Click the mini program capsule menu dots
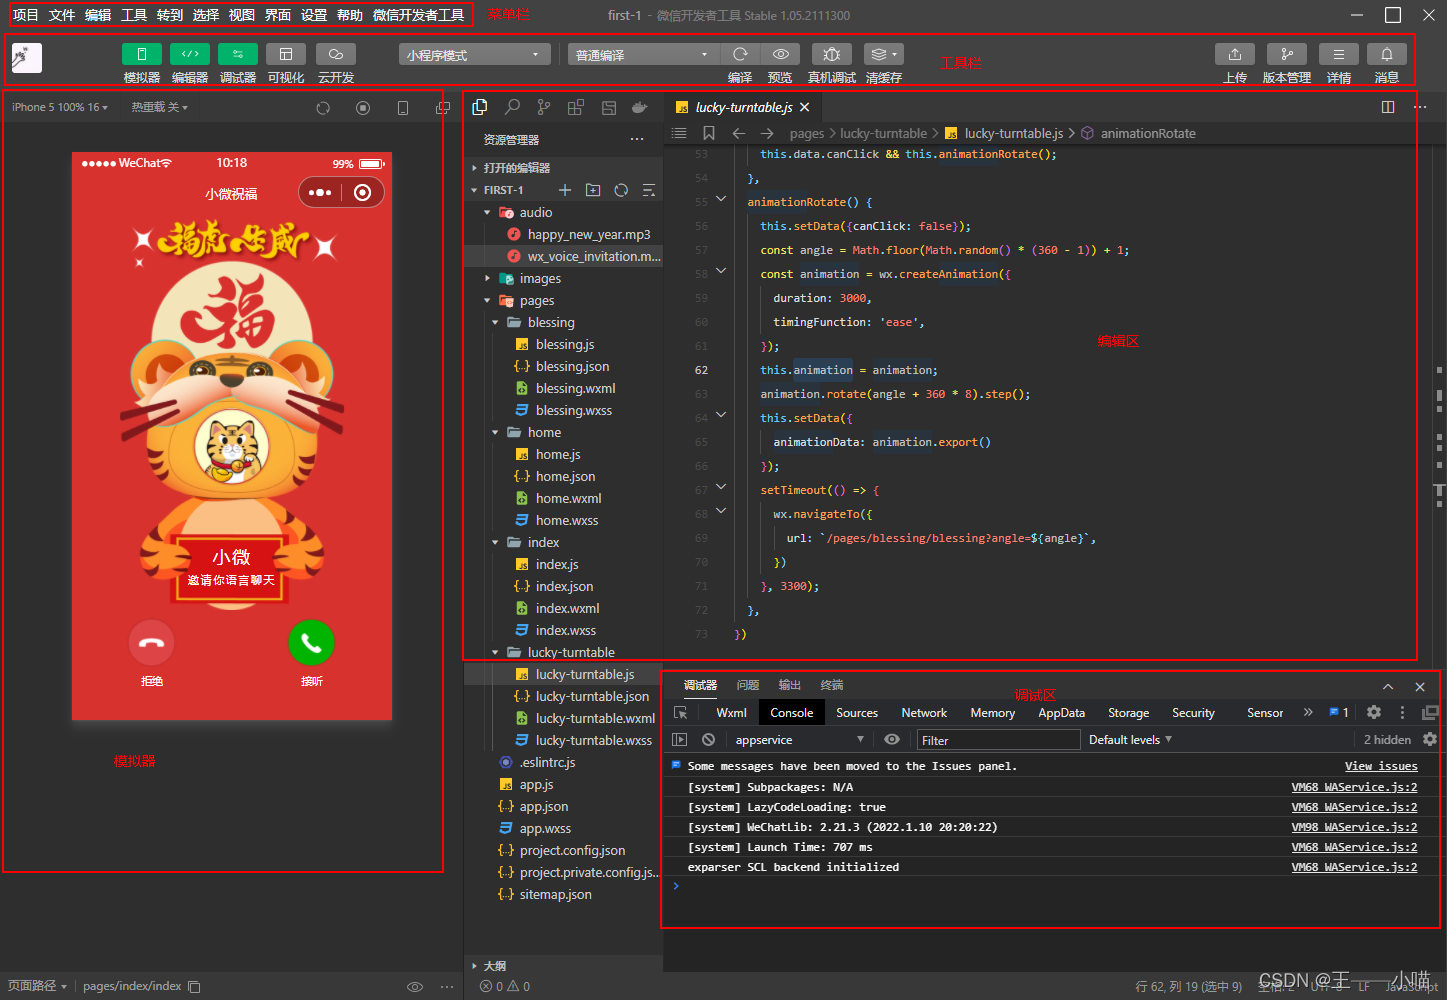This screenshot has width=1447, height=1000. pyautogui.click(x=320, y=193)
